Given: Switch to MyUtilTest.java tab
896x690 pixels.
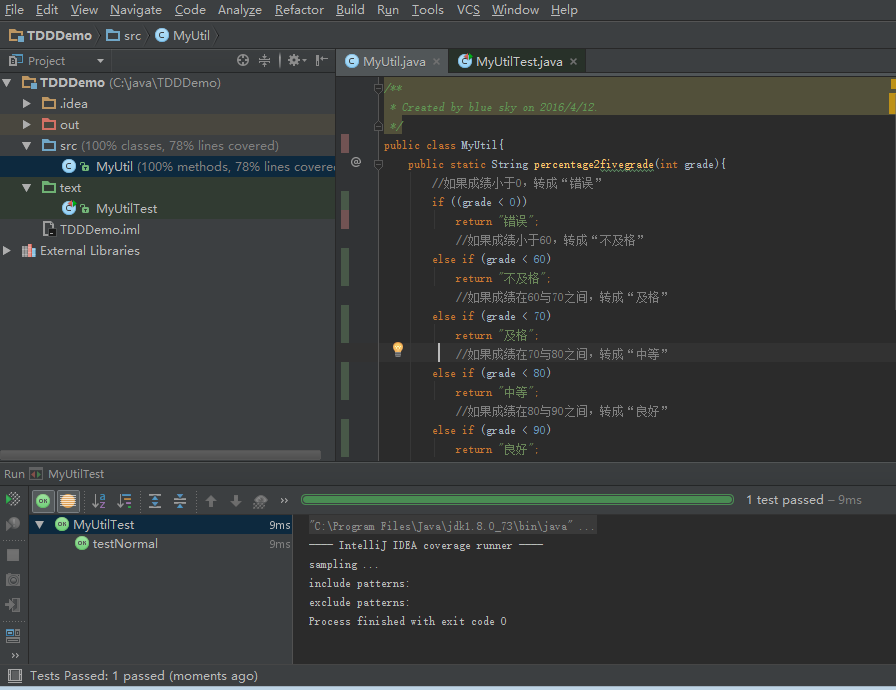Looking at the screenshot, I should [x=518, y=62].
